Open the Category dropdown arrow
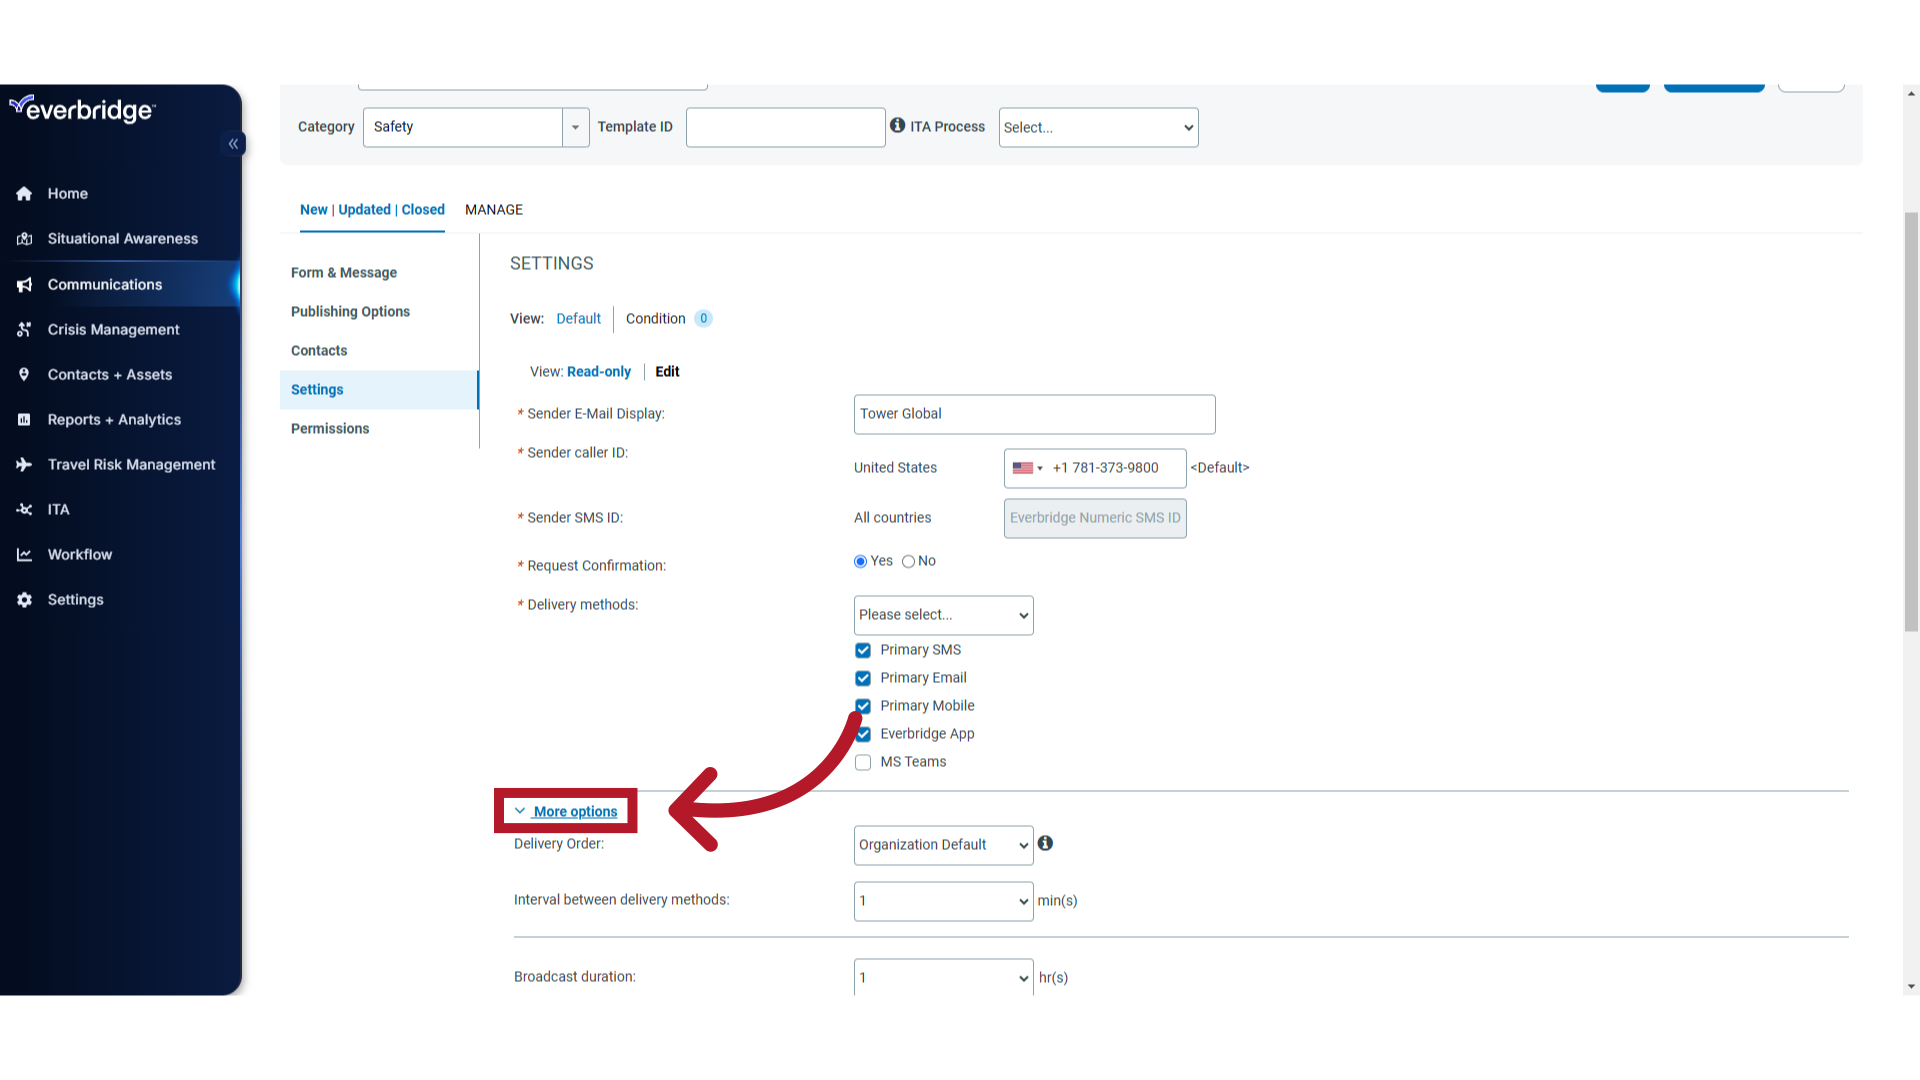This screenshot has width=1920, height=1080. click(576, 127)
